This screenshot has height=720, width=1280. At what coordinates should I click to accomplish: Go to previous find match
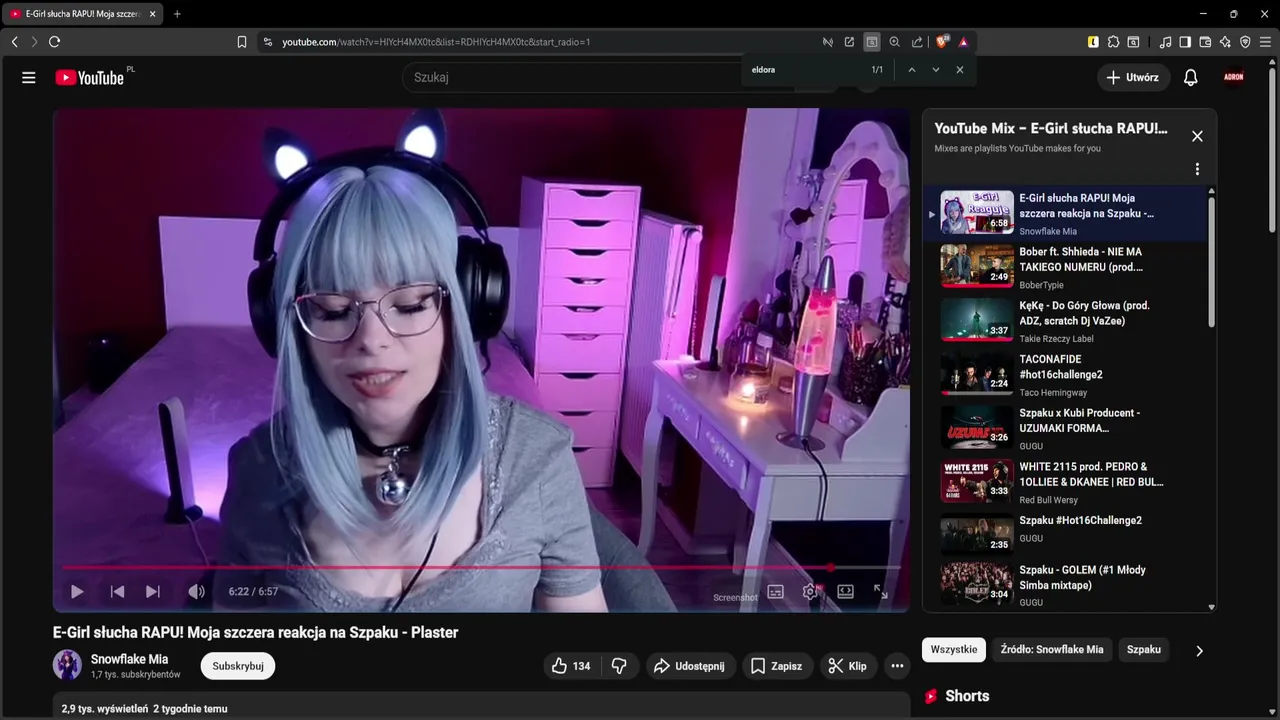coord(911,70)
